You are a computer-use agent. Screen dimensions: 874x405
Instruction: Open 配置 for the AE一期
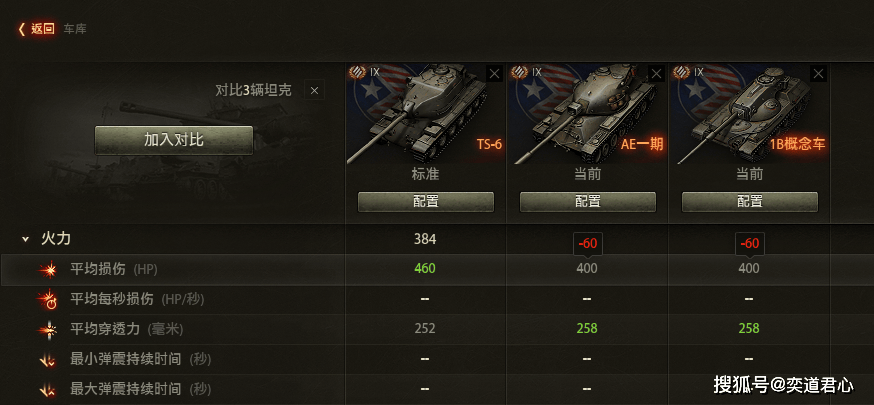(587, 202)
